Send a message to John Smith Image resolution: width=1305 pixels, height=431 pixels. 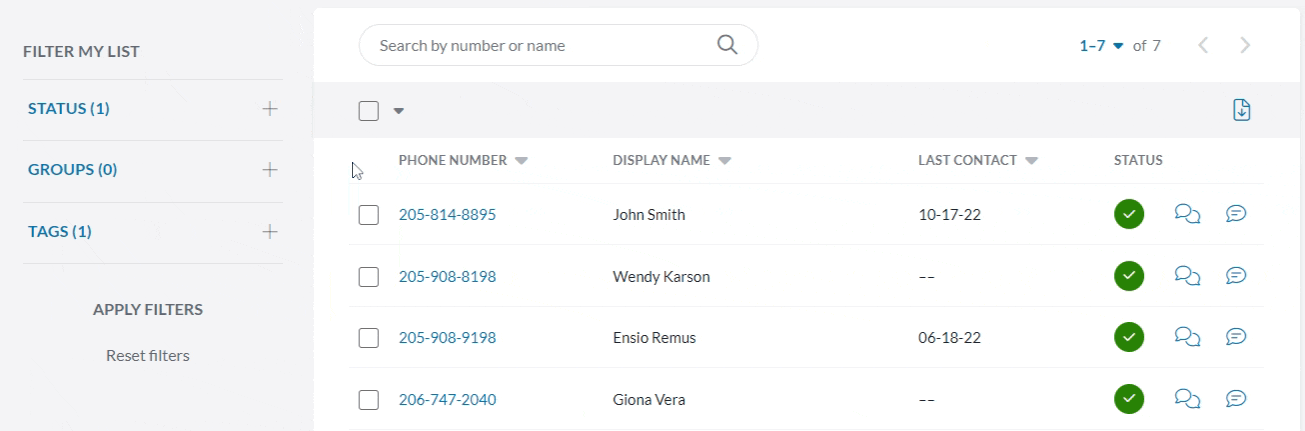1236,214
